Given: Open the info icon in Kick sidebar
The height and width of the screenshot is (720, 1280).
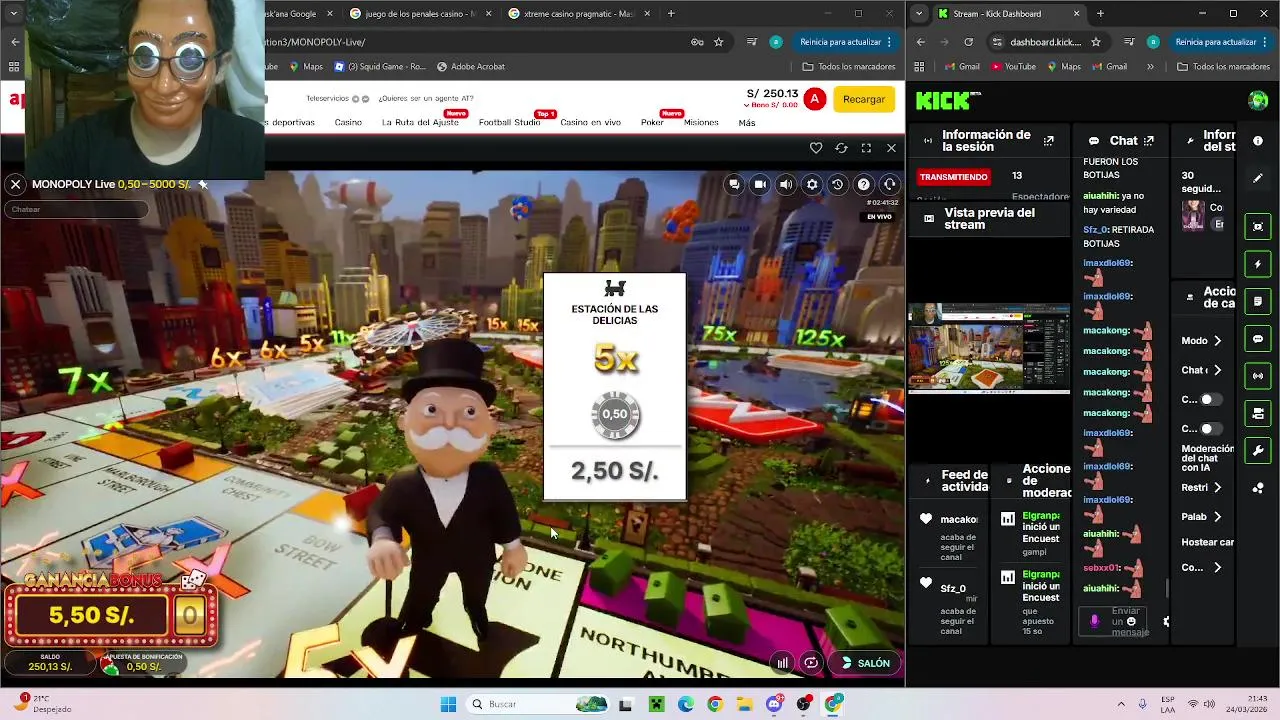Looking at the screenshot, I should tap(1258, 140).
